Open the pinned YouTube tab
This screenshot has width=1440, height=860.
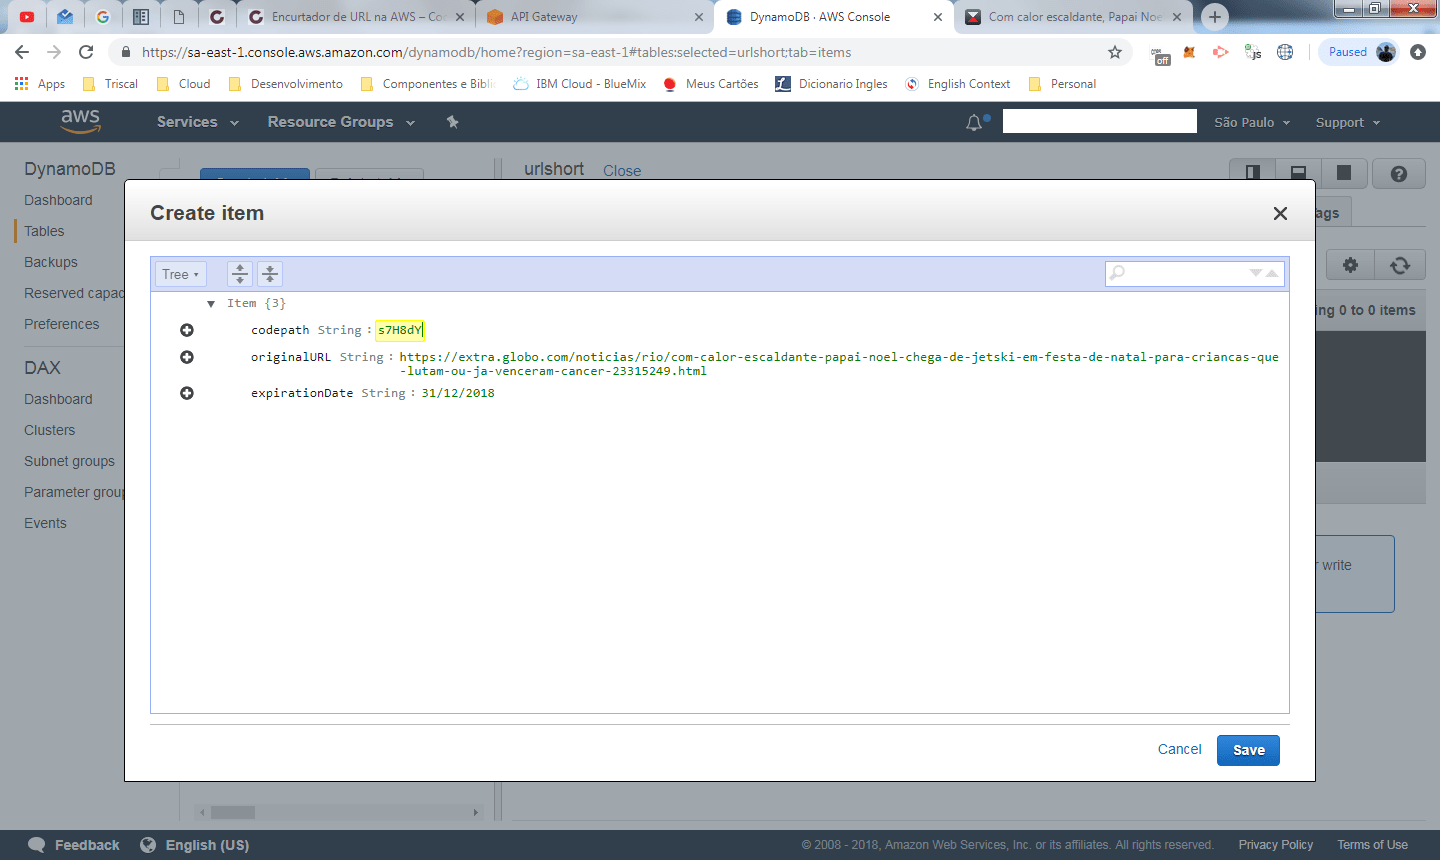27,17
